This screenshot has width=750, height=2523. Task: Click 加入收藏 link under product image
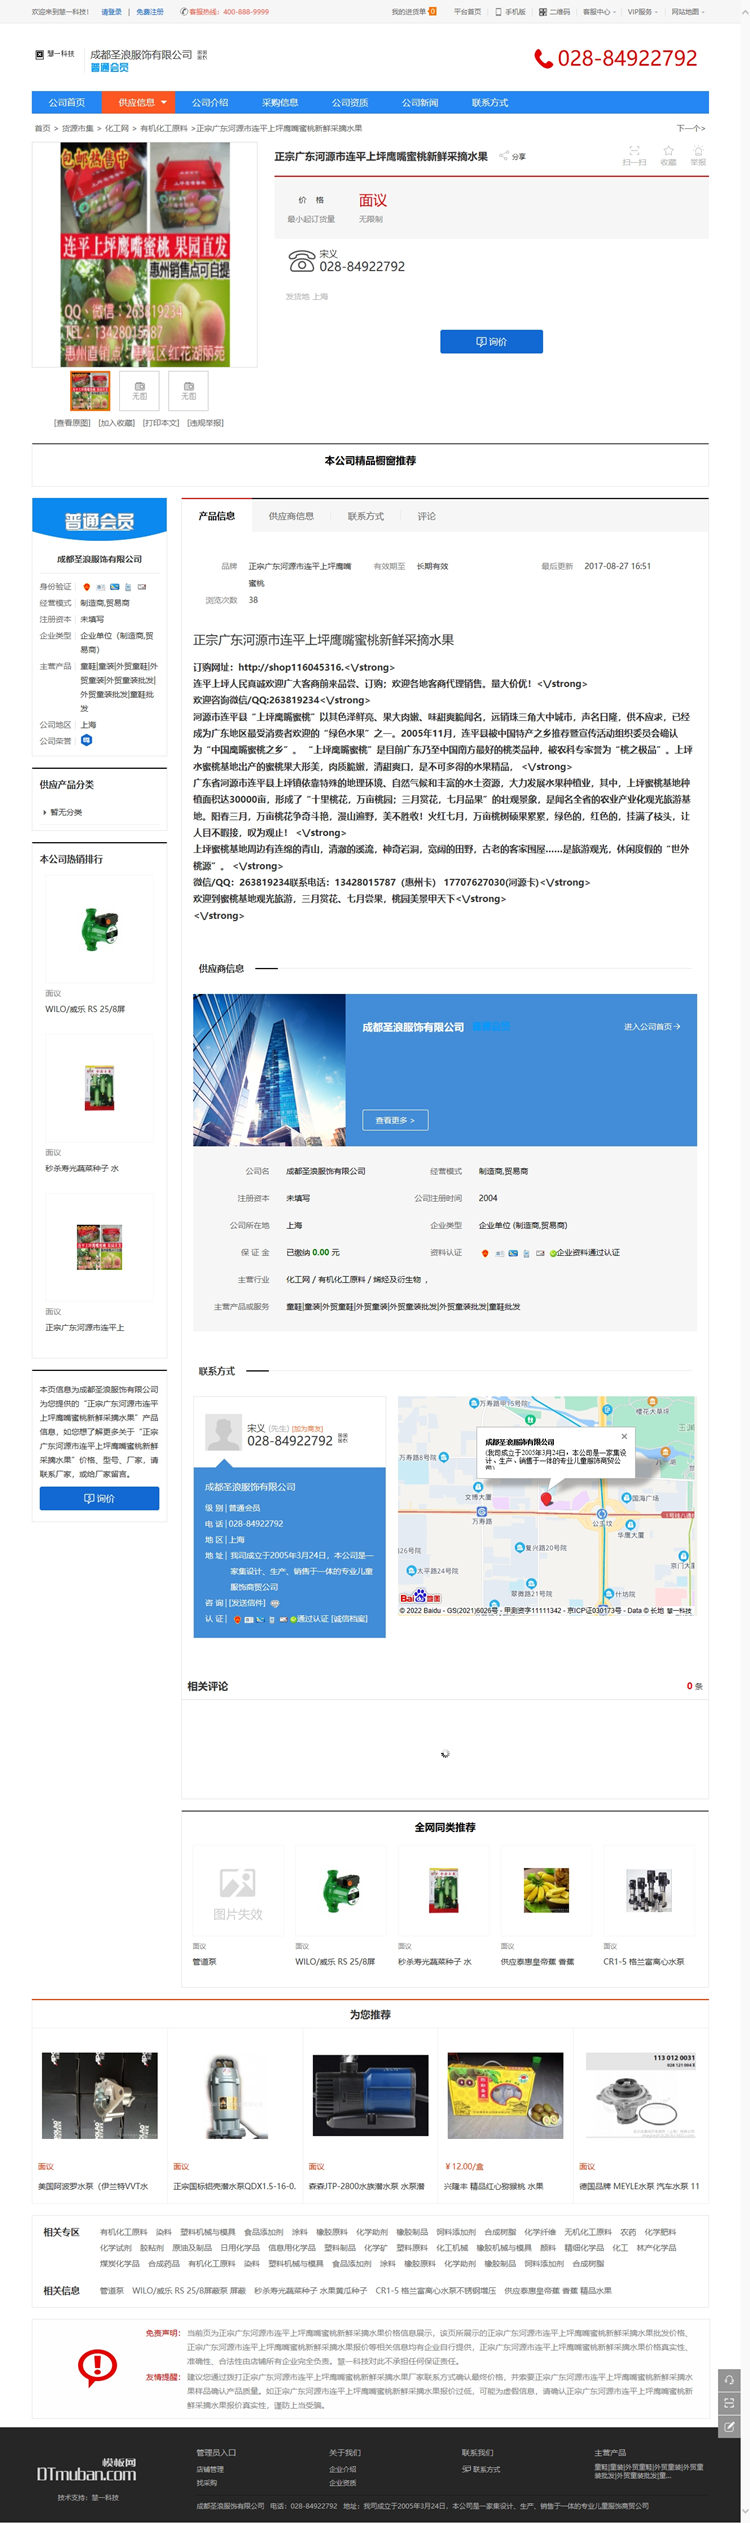coord(116,422)
